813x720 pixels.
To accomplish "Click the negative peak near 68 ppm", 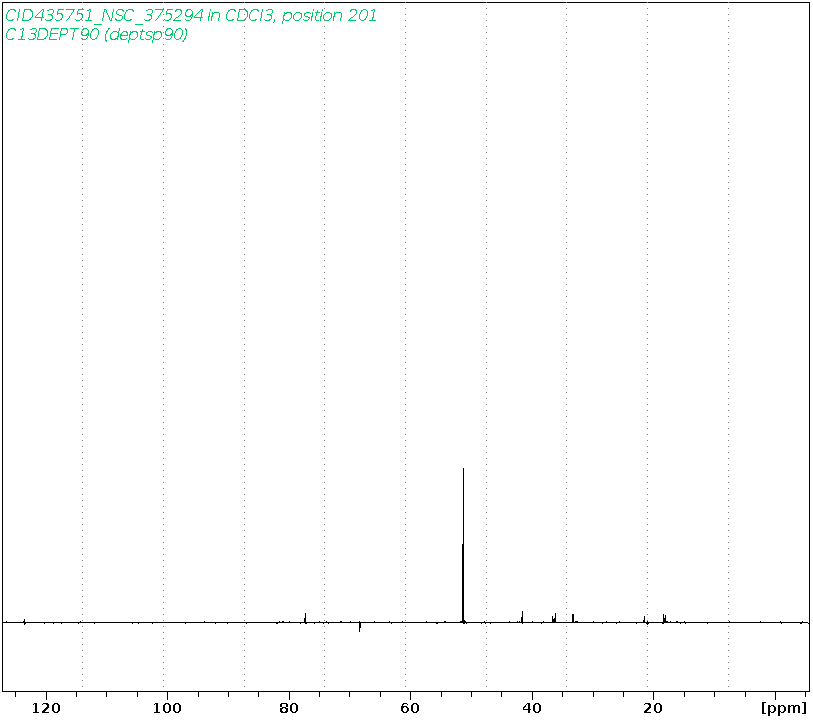I will (359, 627).
